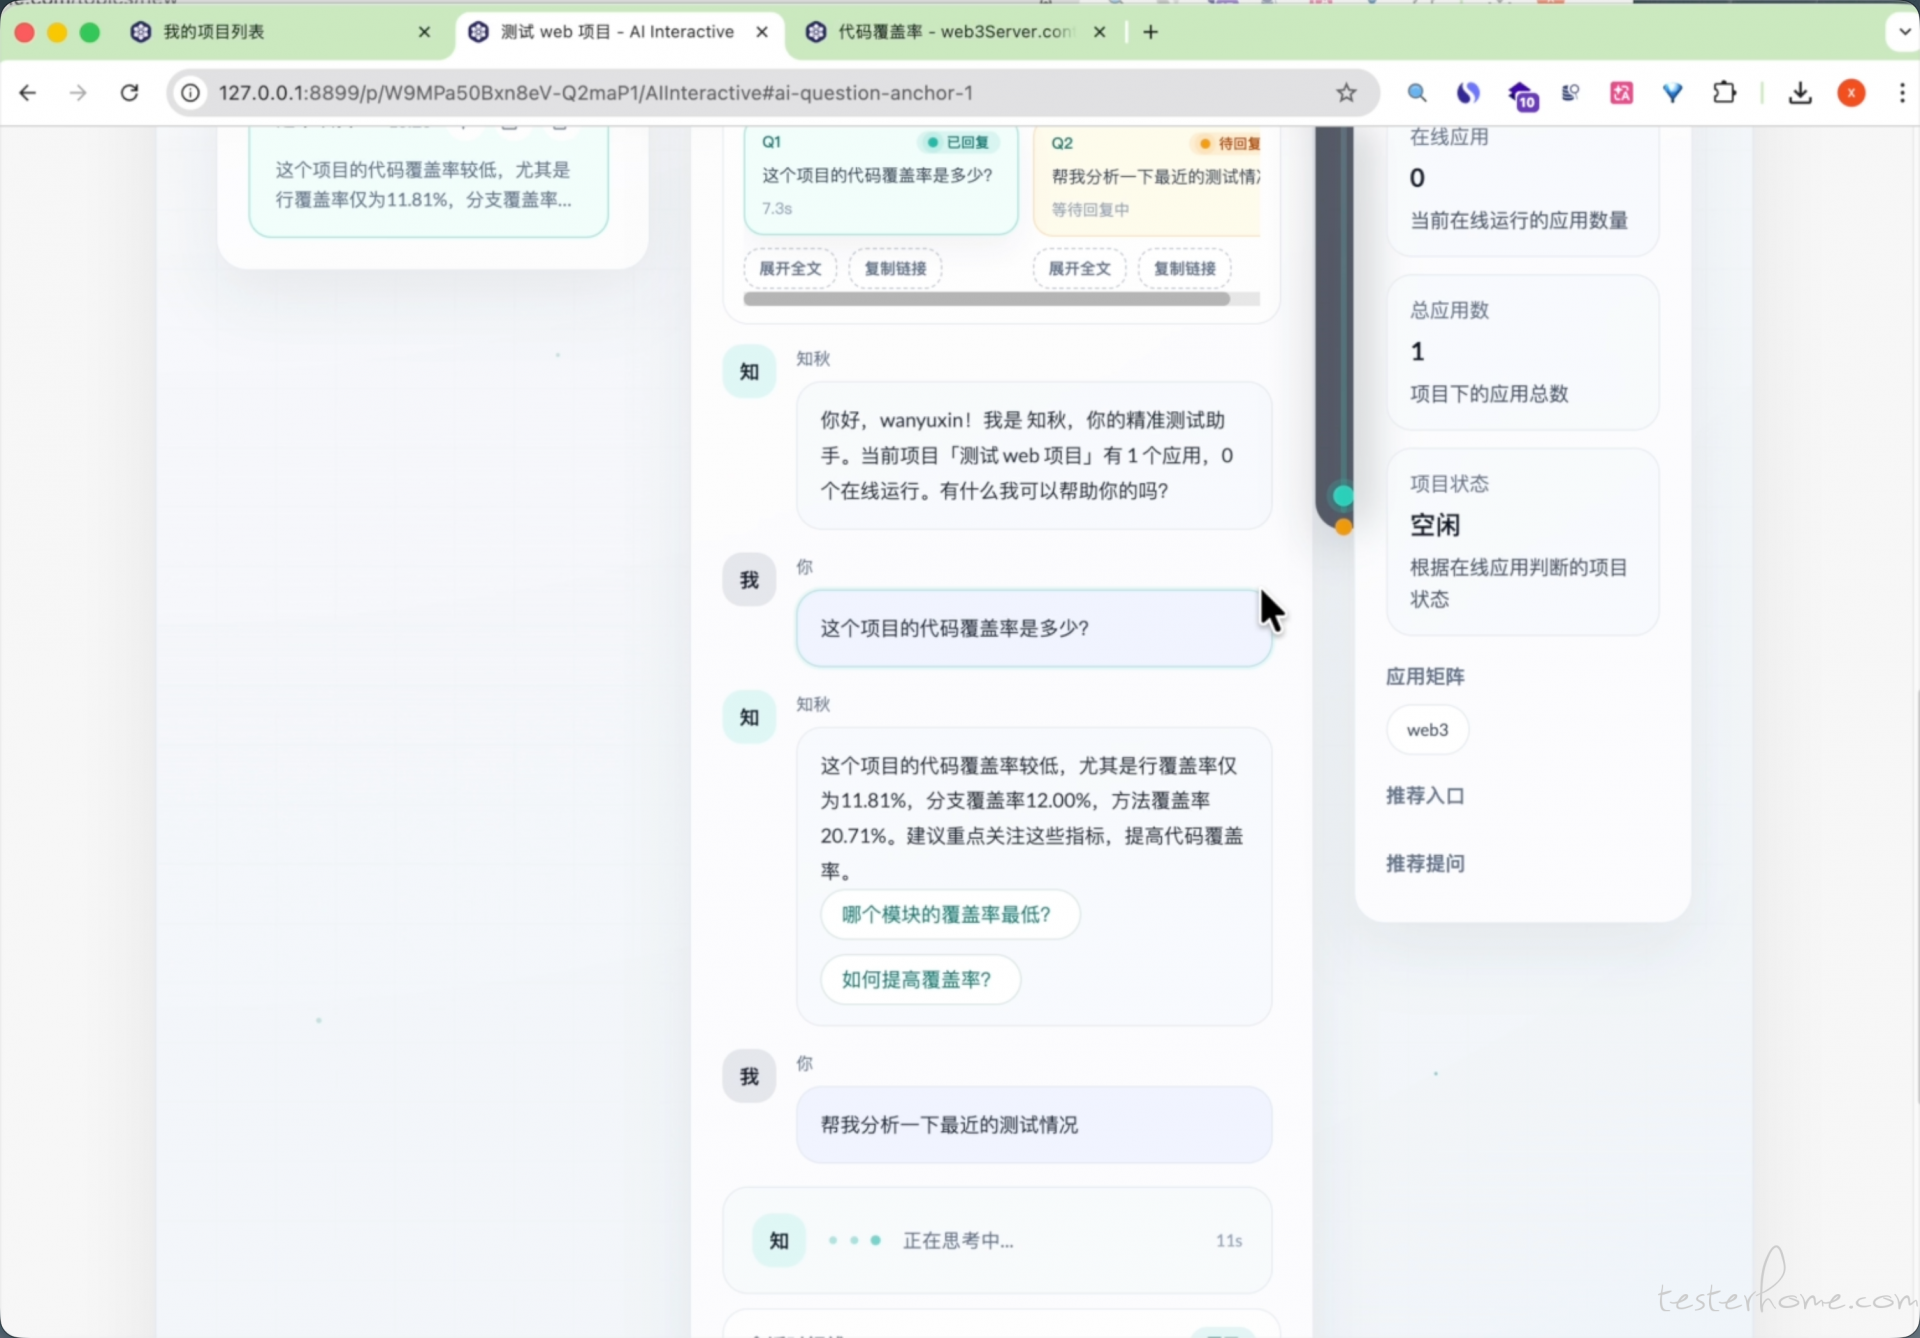Open Chrome three-dot menu
1920x1338 pixels.
[x=1901, y=93]
